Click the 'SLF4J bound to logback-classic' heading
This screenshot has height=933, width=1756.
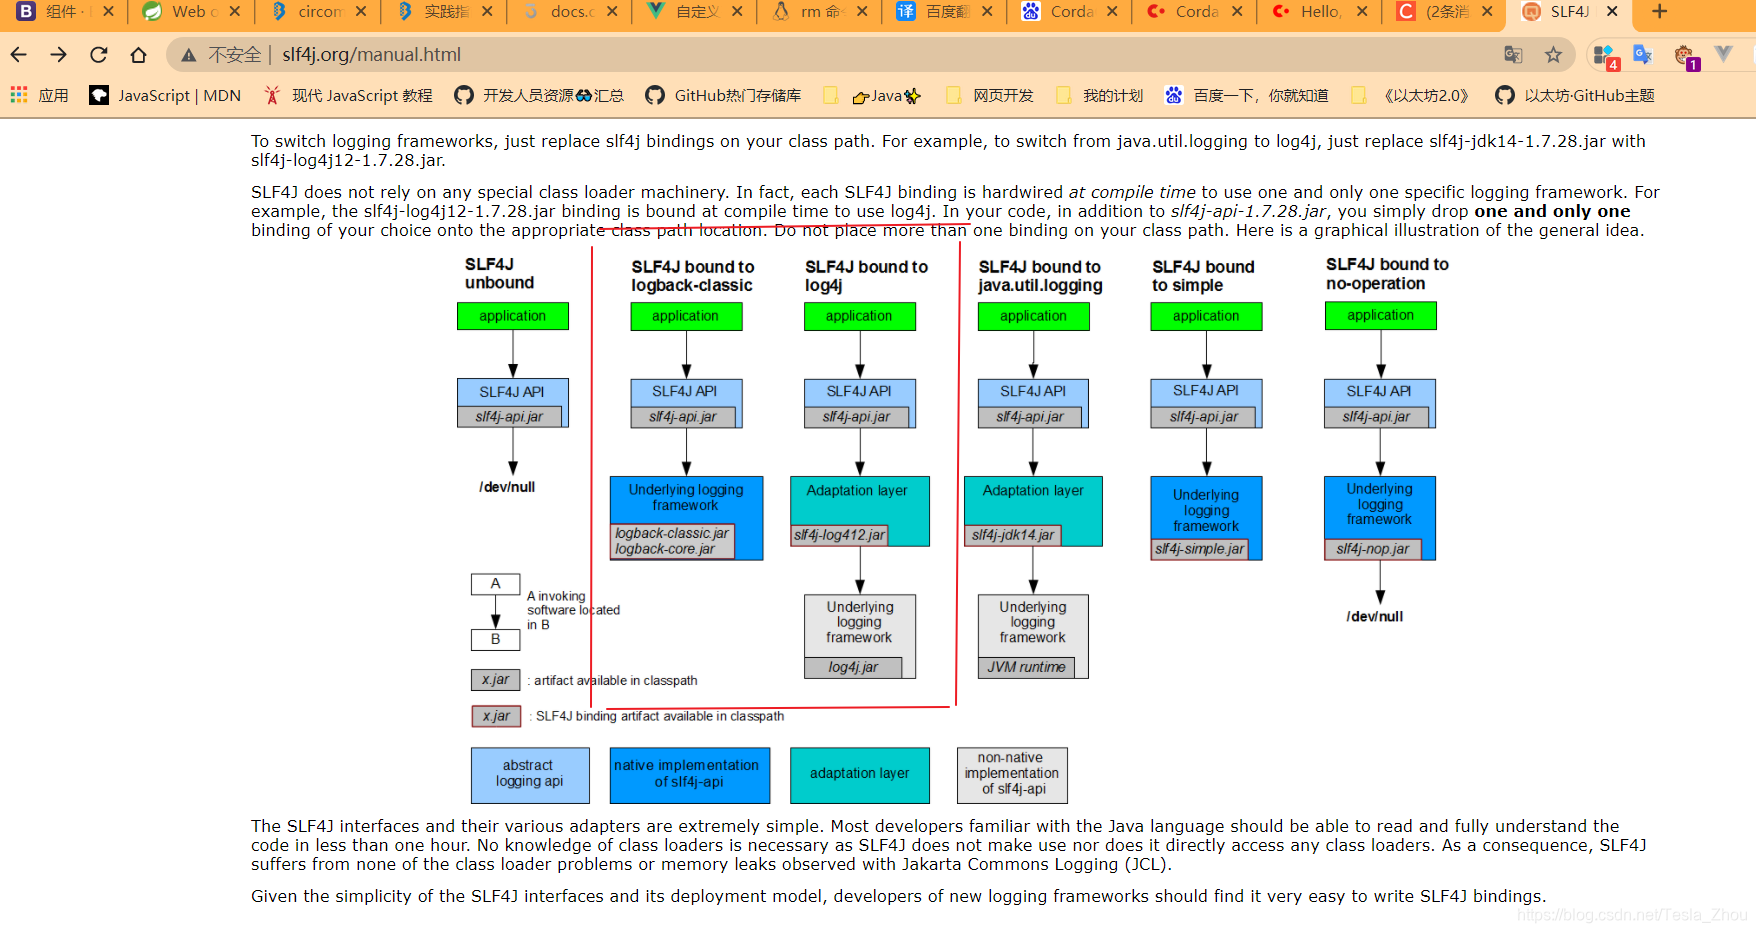692,276
